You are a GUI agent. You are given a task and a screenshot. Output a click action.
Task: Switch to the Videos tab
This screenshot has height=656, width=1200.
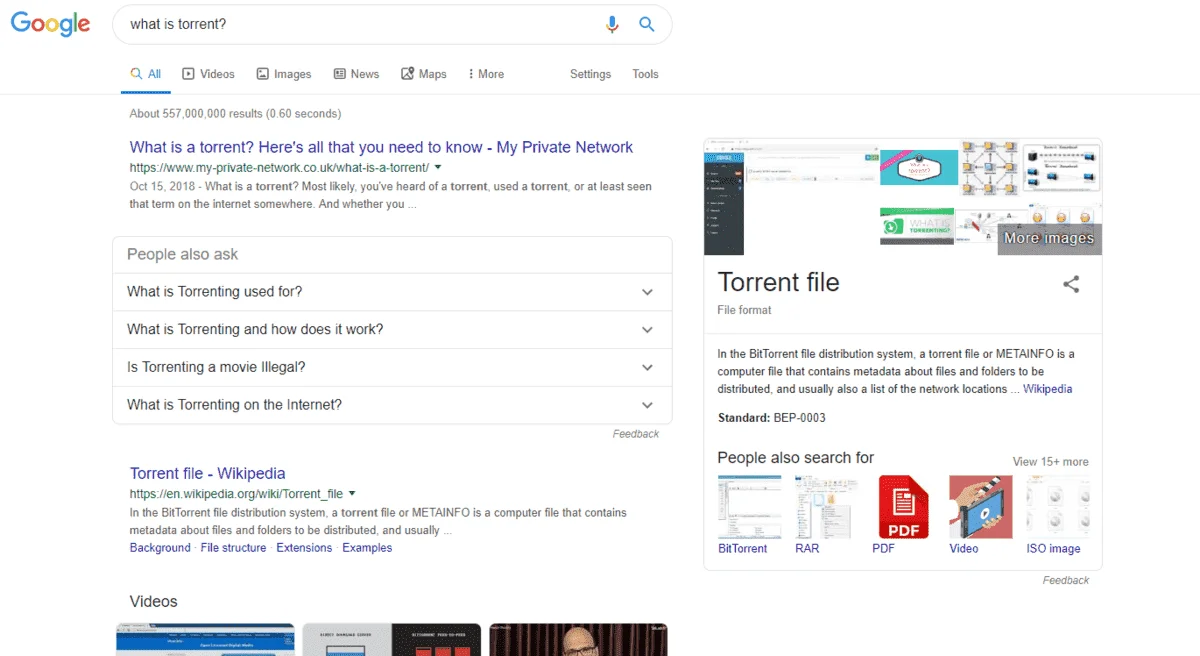click(208, 74)
